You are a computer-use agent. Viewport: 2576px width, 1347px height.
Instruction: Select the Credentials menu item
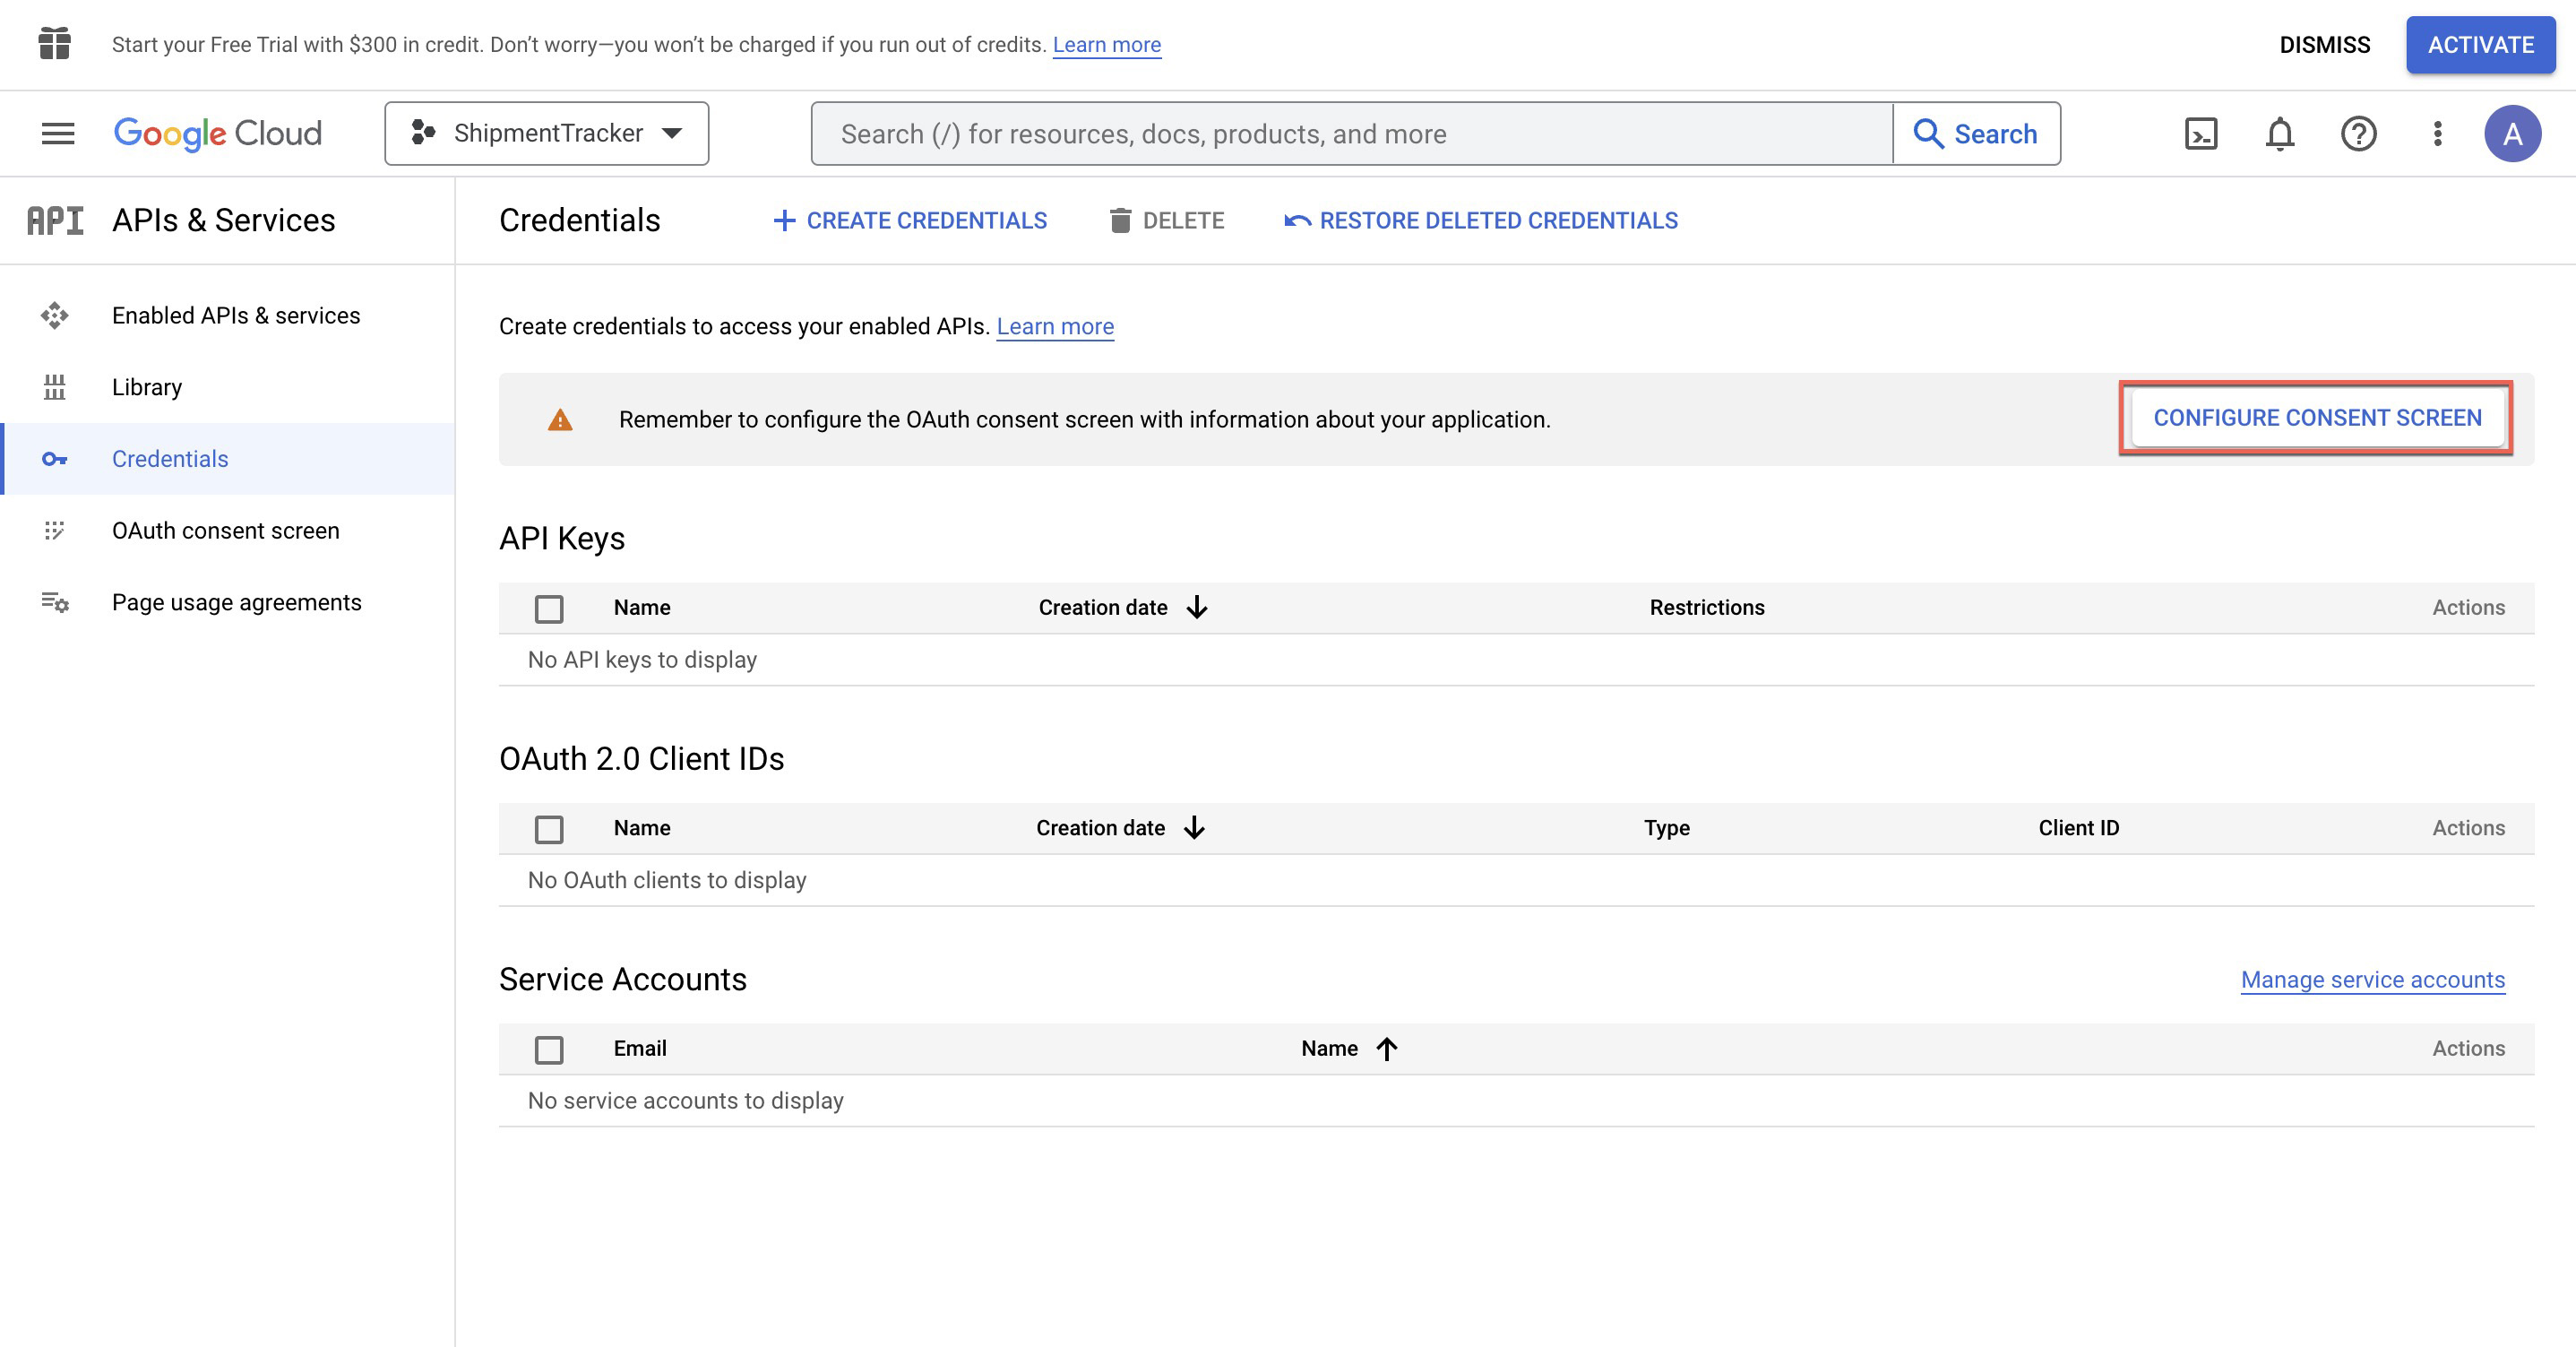pos(168,457)
